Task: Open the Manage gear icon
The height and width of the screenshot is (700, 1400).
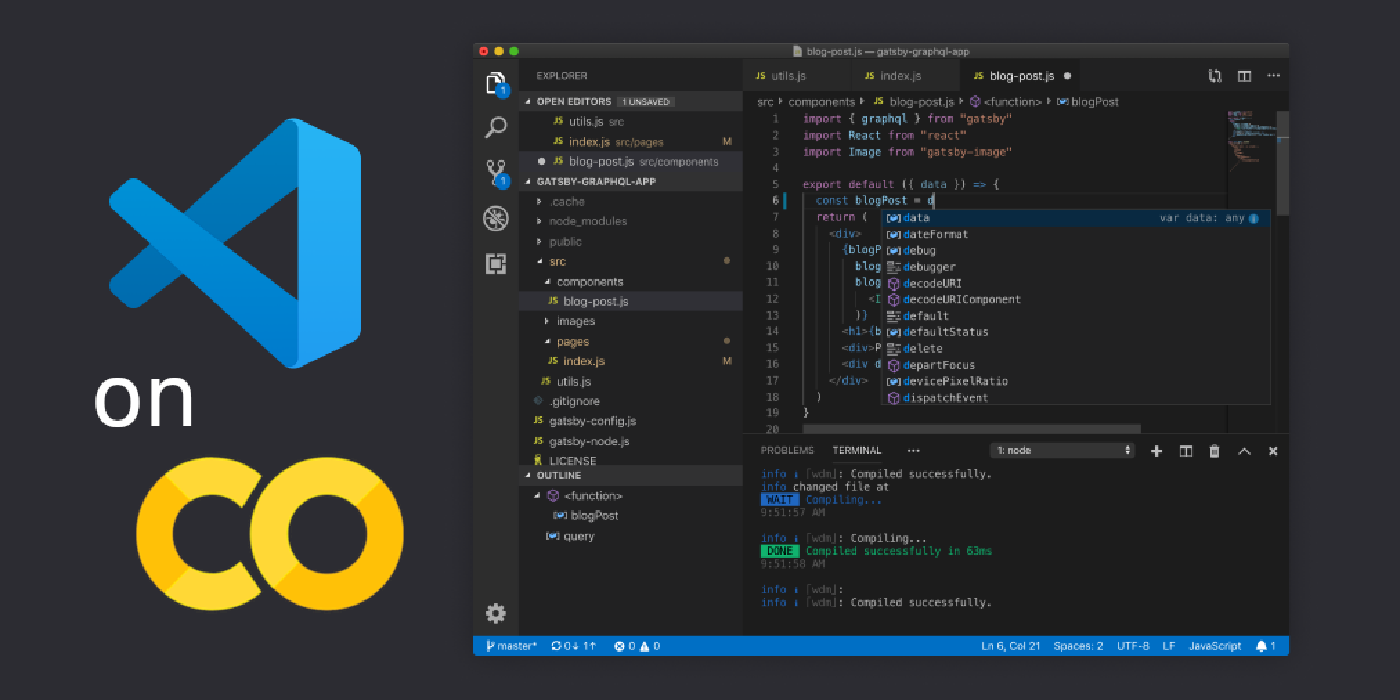Action: [496, 613]
